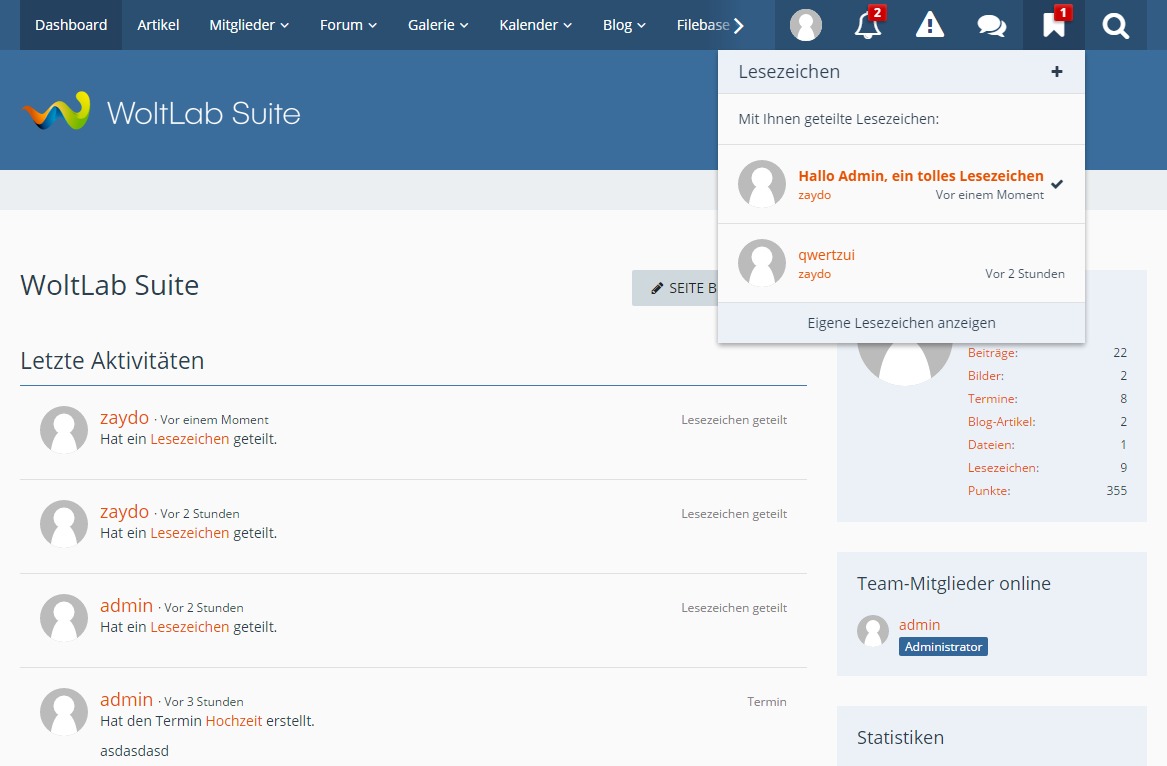Viewport: 1167px width, 766px height.
Task: Expand the Mitglieder dropdown menu
Action: click(249, 25)
